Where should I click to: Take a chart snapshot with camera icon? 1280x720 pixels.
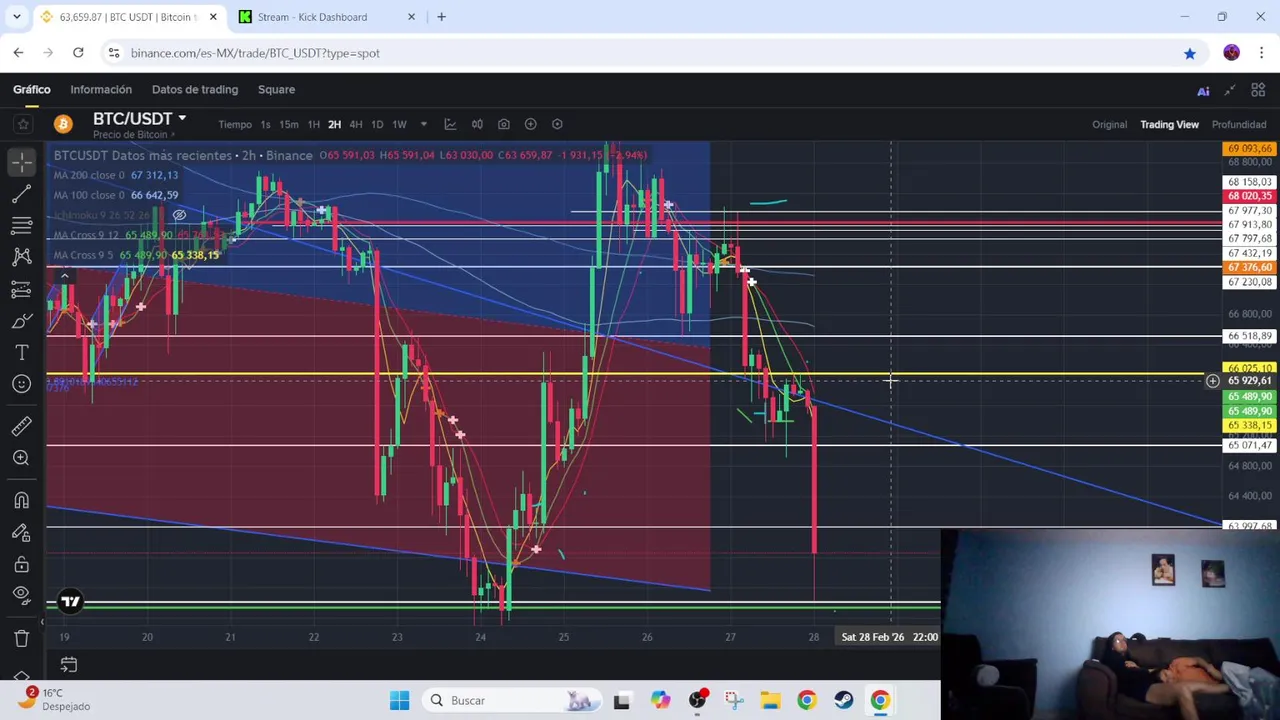click(x=504, y=124)
